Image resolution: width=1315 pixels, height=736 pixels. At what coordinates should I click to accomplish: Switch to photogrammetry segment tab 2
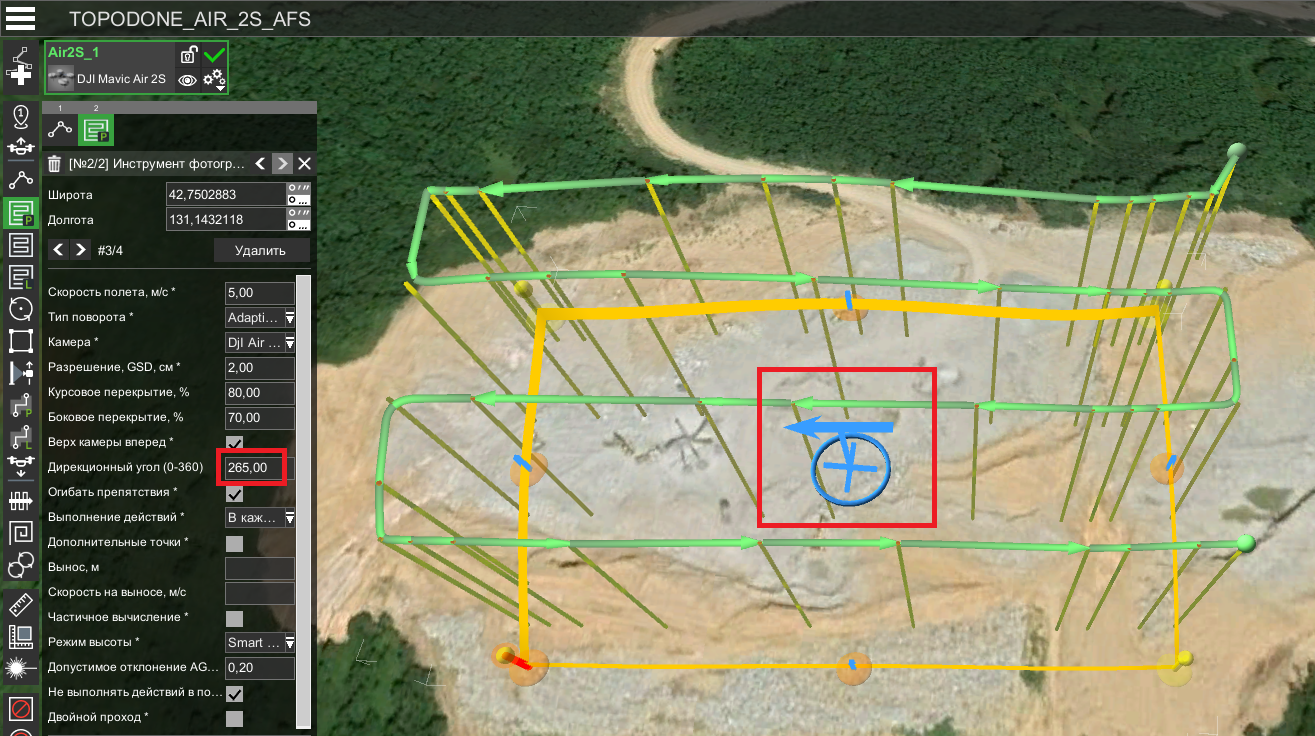click(x=97, y=128)
